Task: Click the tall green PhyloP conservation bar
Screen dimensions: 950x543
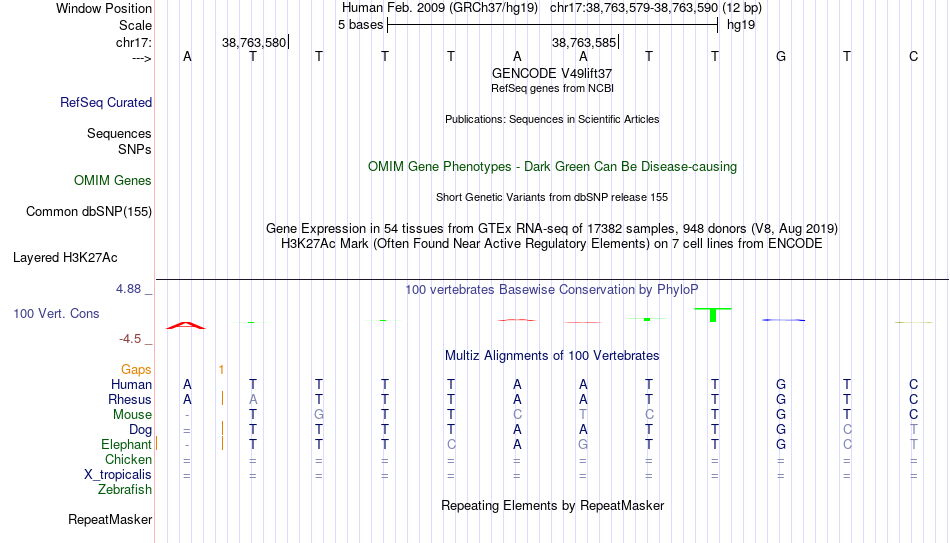Action: 713,315
